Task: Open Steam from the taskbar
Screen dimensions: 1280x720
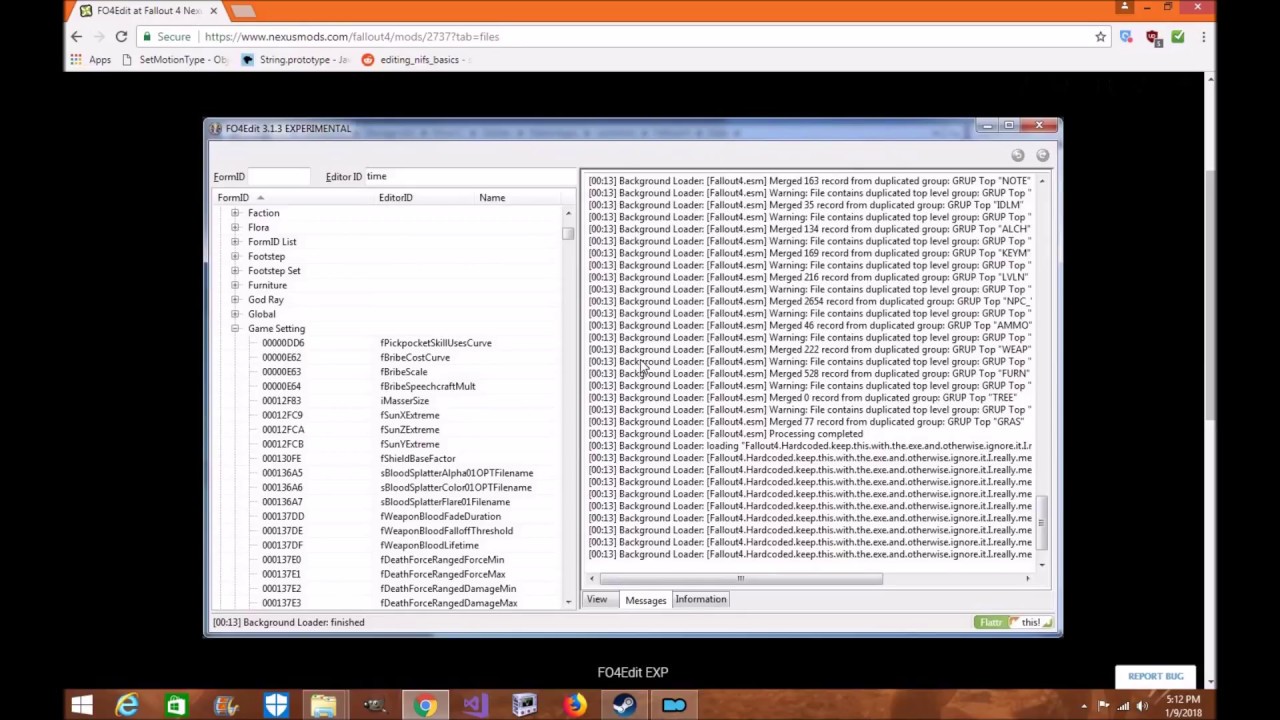Action: coord(624,706)
